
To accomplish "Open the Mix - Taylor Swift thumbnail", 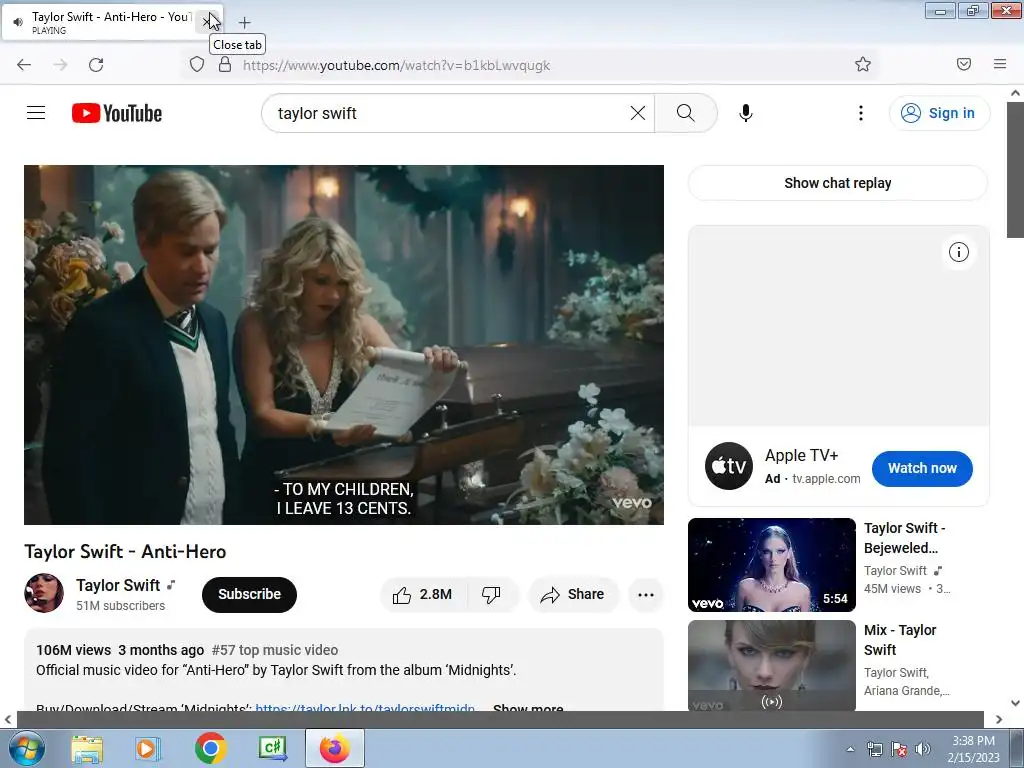I will coord(771,665).
